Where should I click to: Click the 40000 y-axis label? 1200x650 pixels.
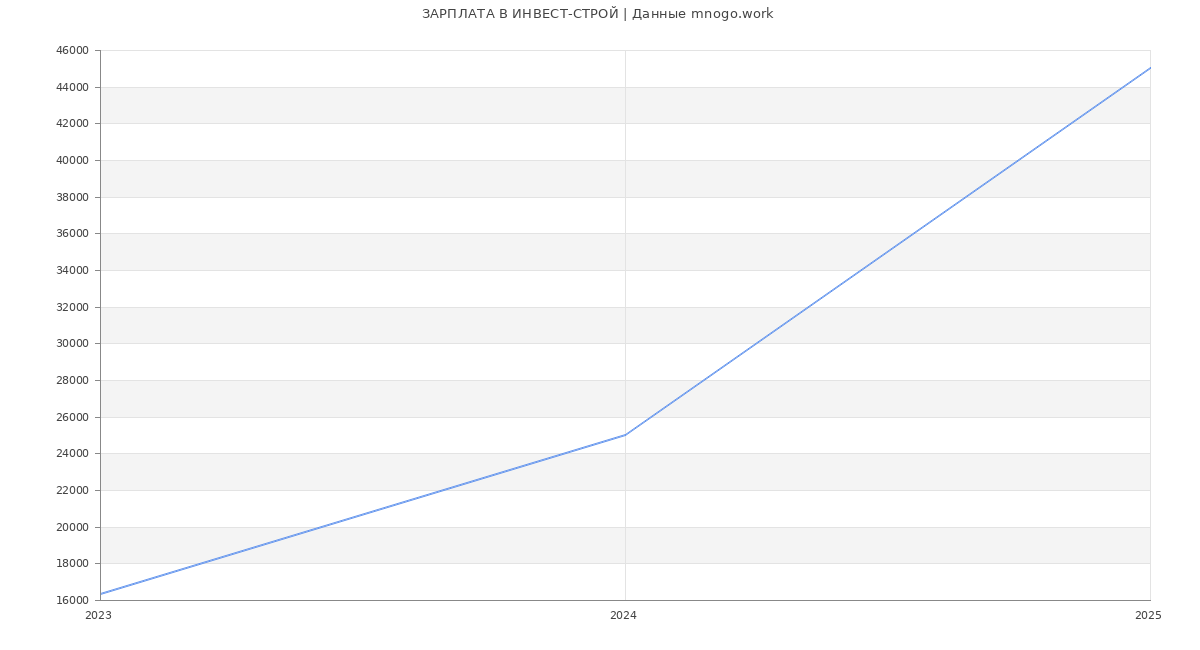pyautogui.click(x=72, y=161)
